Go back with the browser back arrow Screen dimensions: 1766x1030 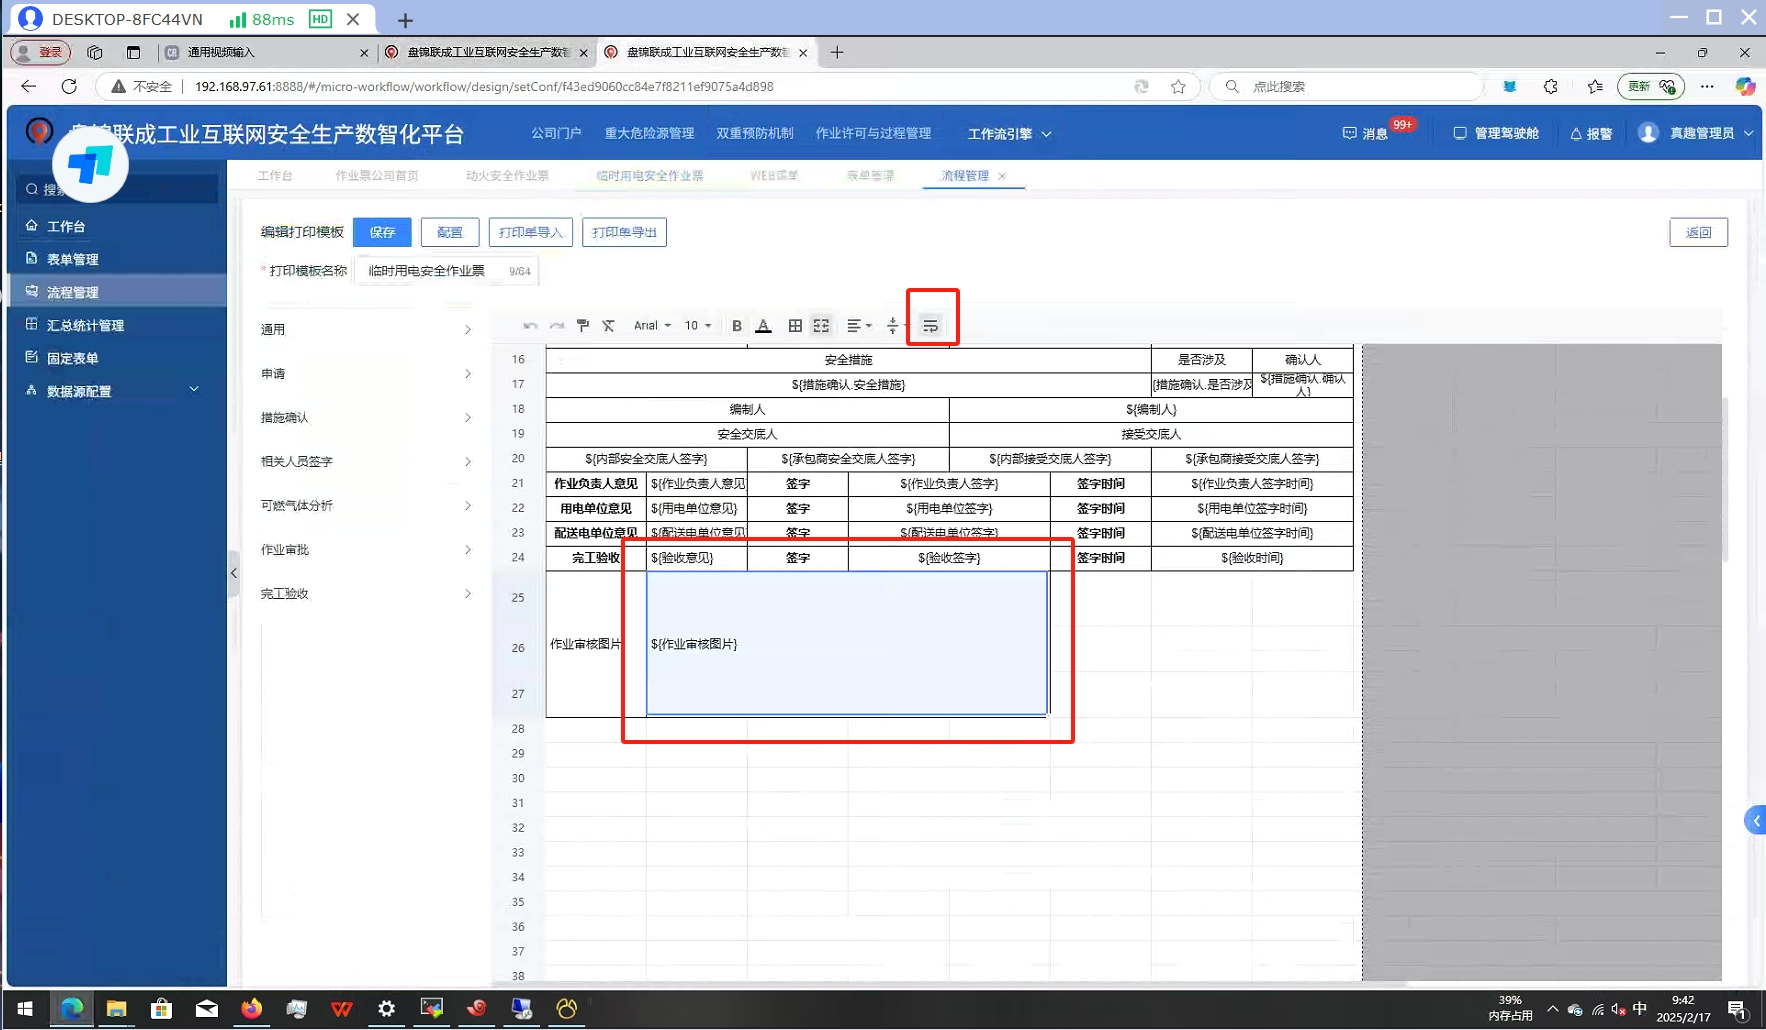pos(28,87)
